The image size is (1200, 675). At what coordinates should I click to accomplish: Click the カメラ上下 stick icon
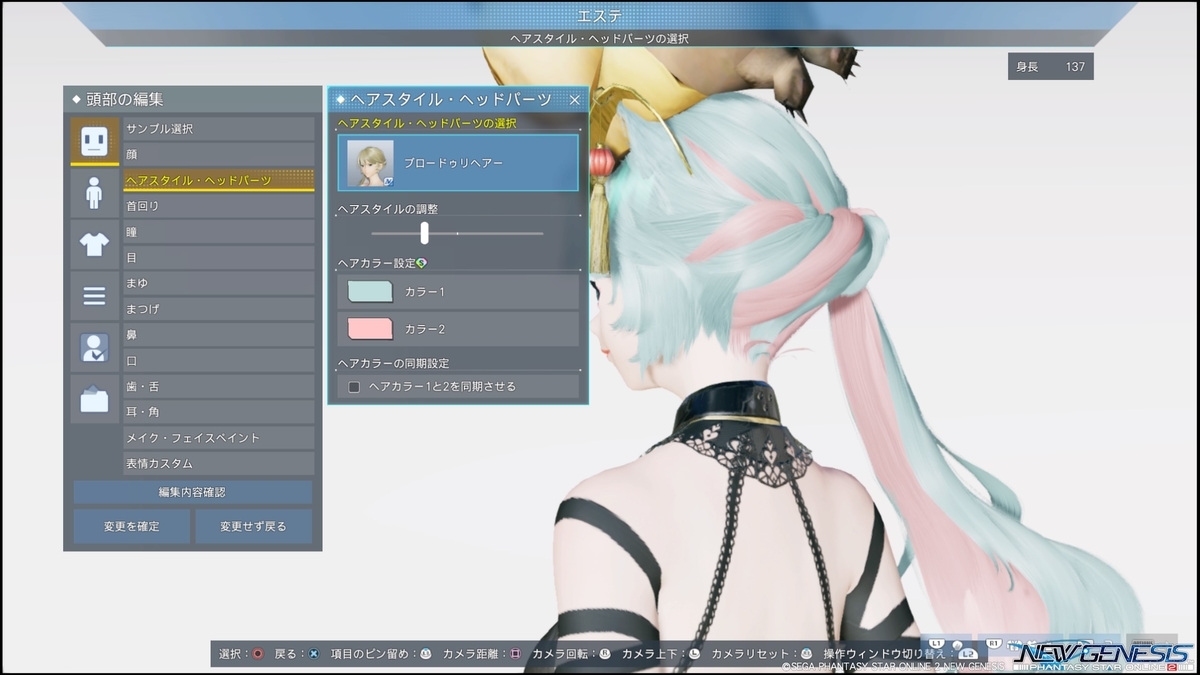coord(694,653)
